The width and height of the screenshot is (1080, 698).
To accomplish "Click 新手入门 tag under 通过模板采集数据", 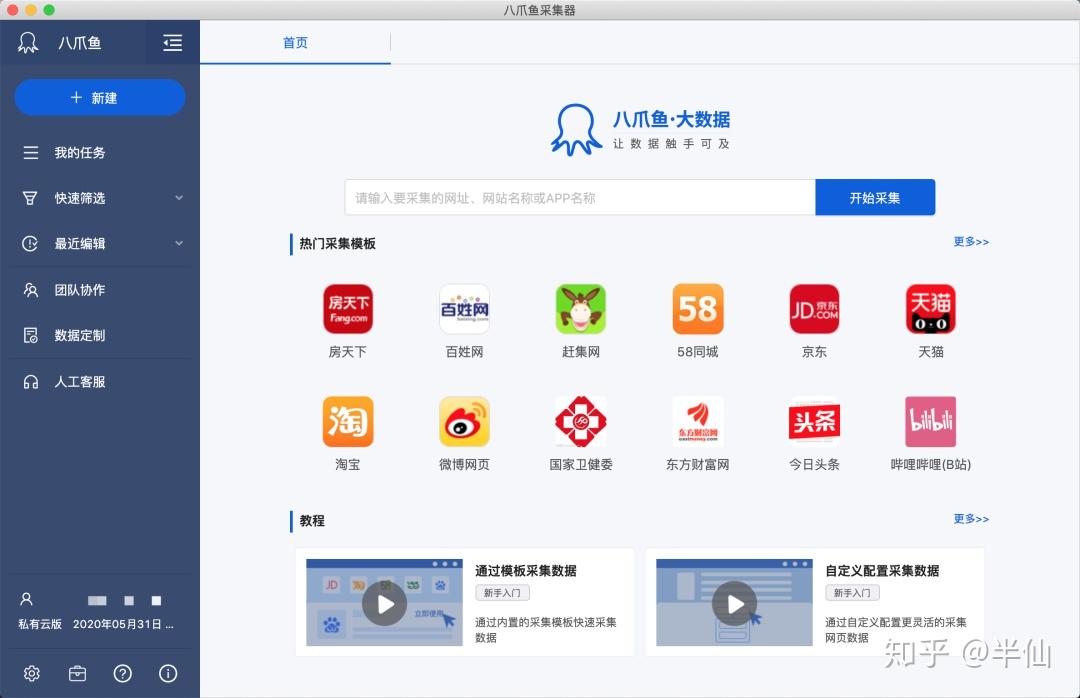I will (502, 593).
